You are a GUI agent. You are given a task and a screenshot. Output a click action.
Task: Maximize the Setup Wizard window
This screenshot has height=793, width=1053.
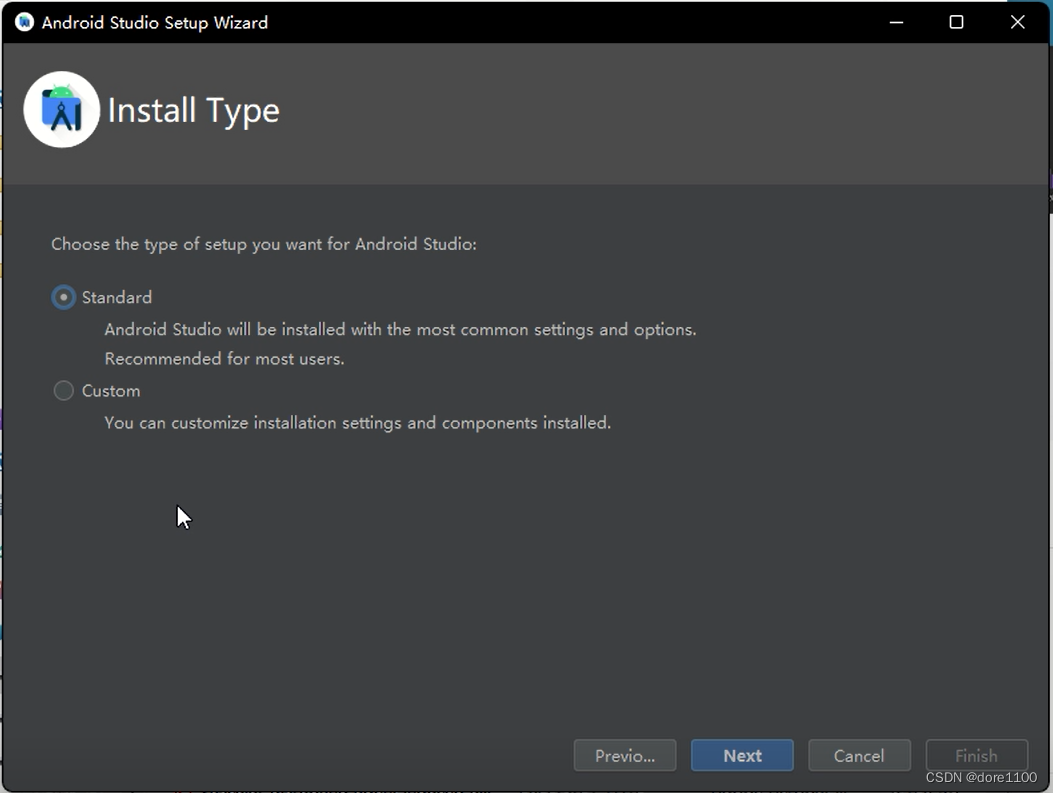point(956,22)
